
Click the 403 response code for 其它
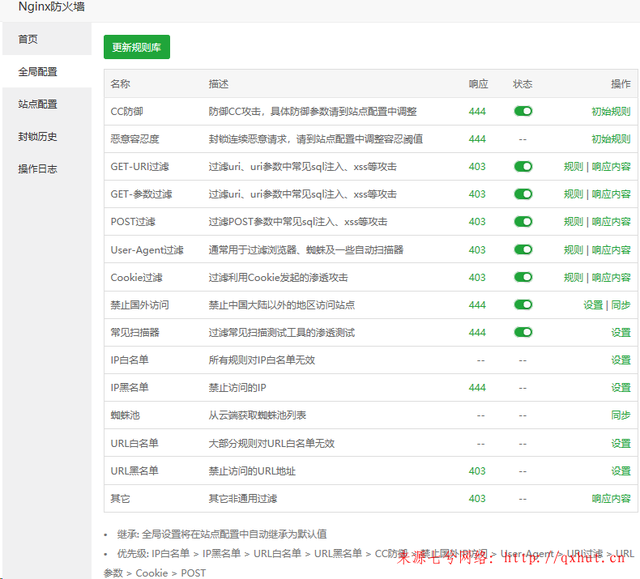pyautogui.click(x=477, y=499)
